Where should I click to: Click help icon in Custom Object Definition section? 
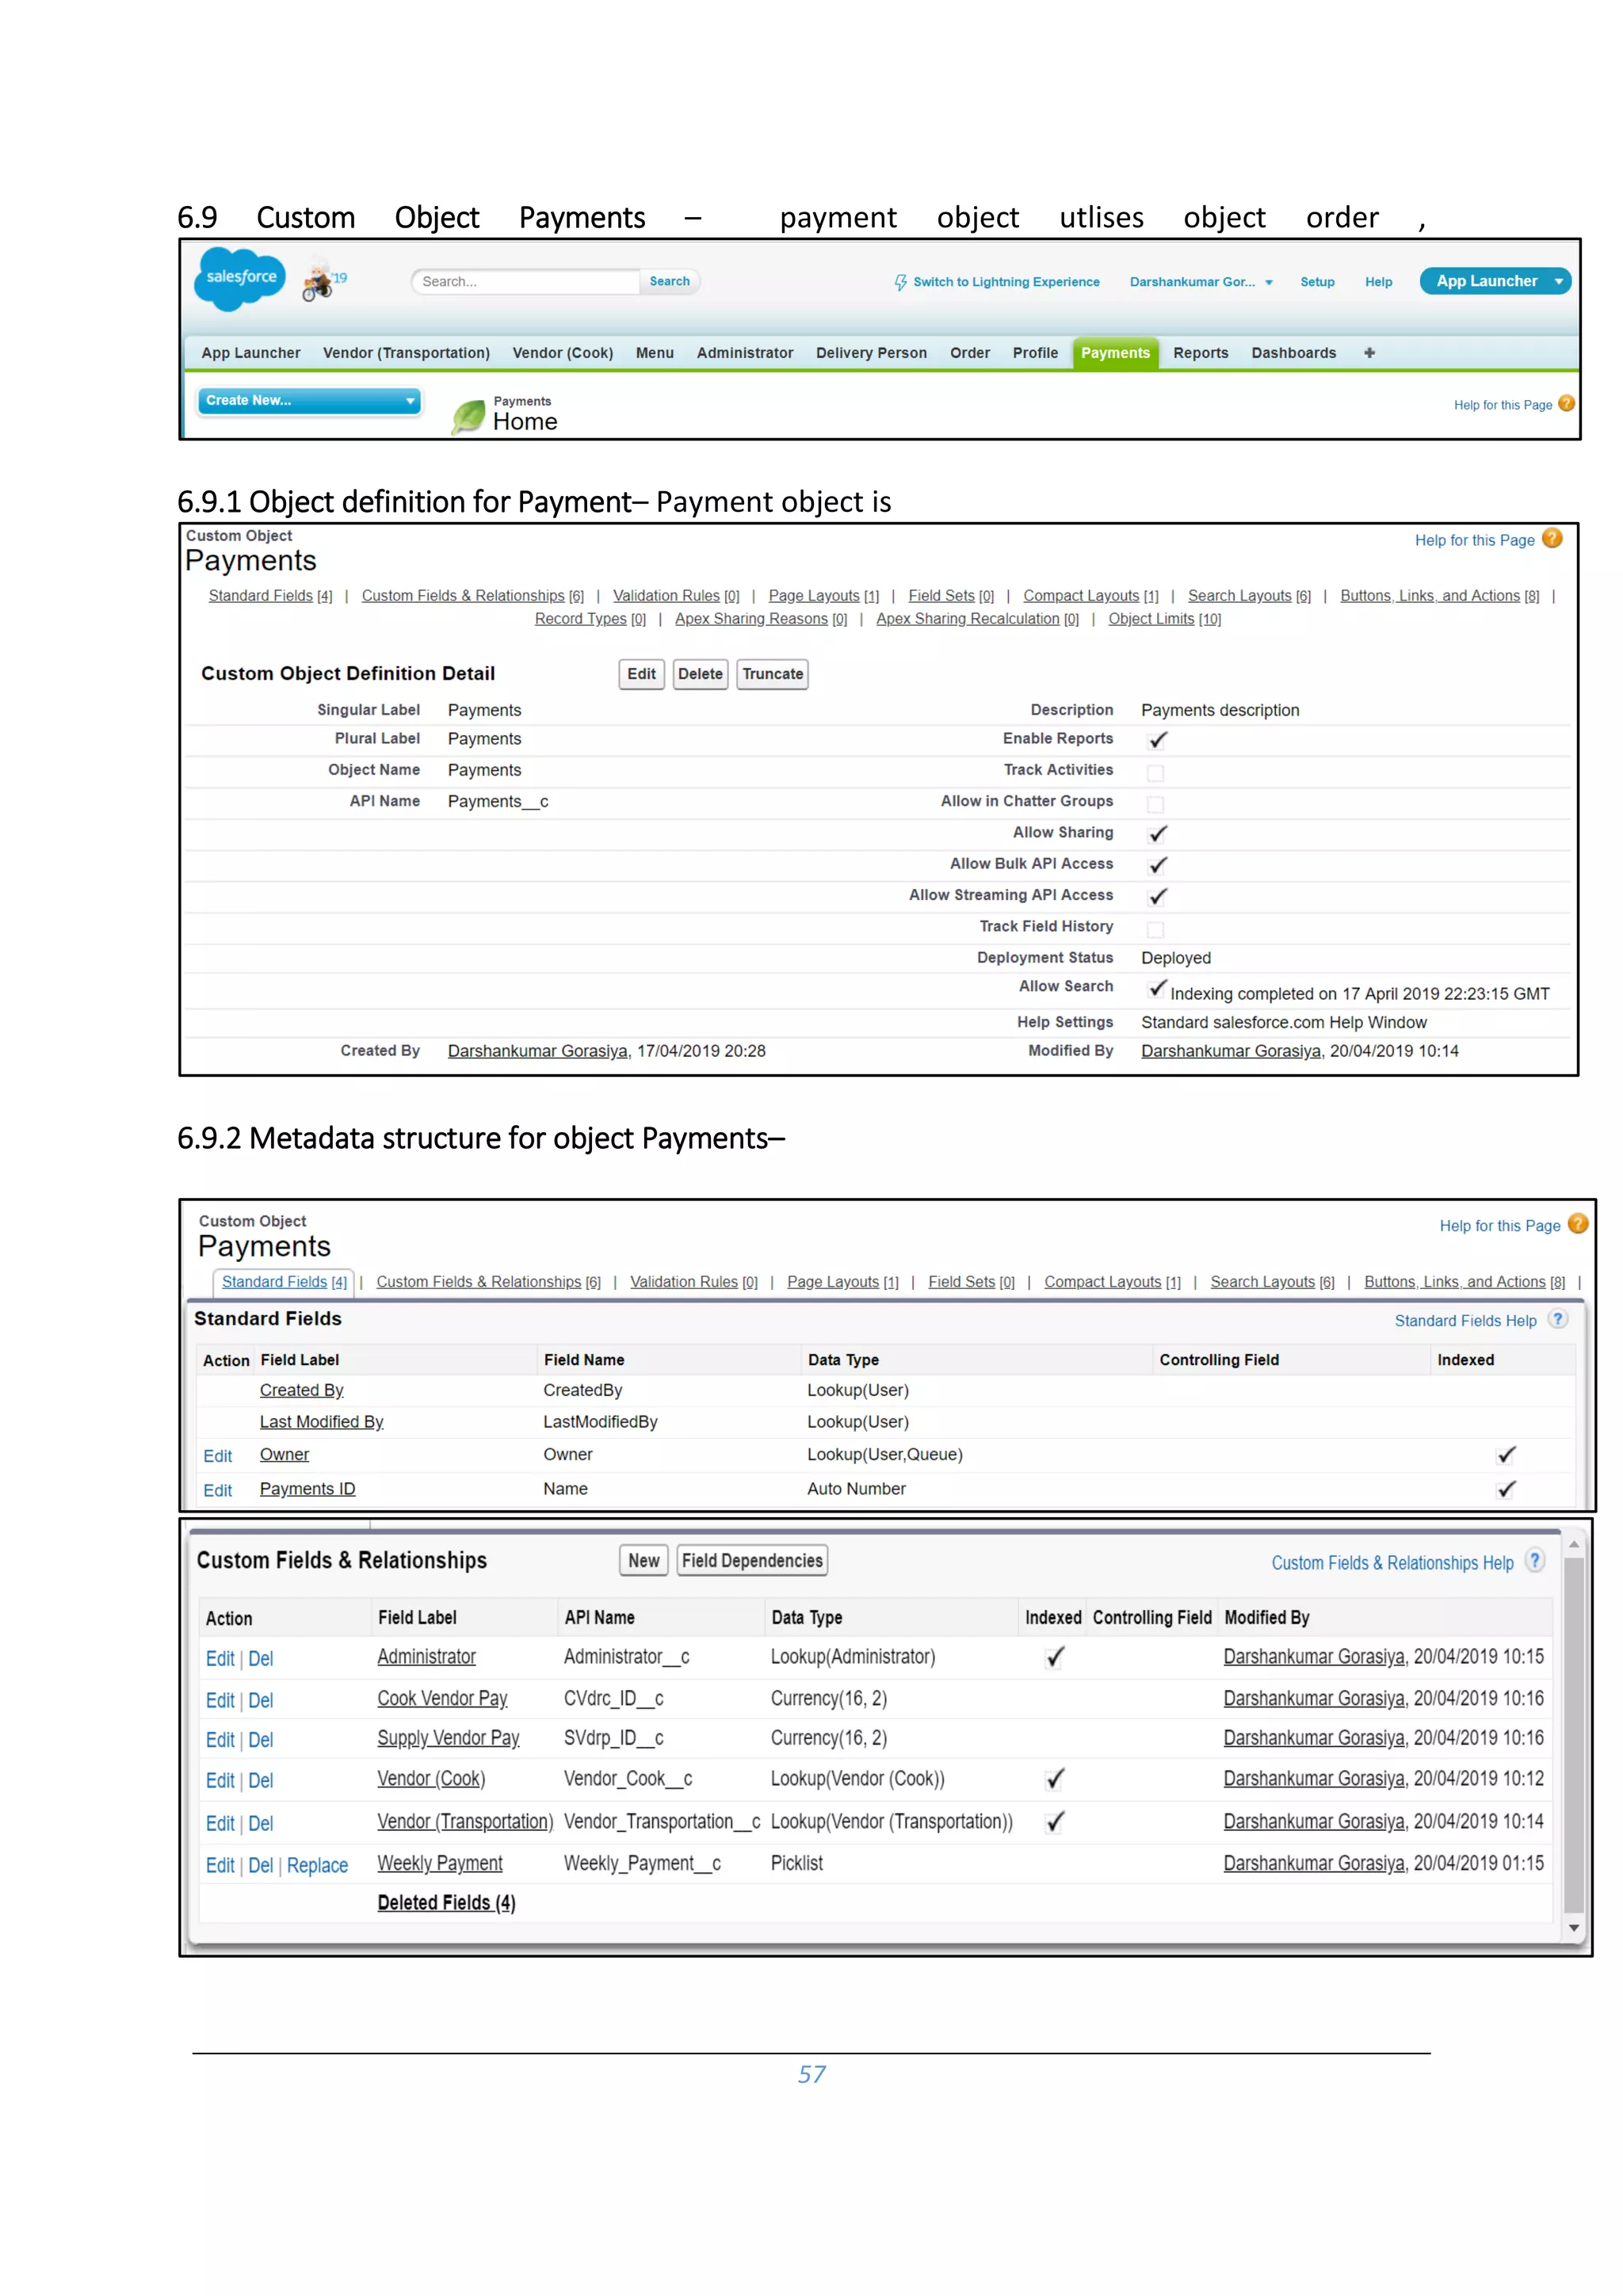pyautogui.click(x=1552, y=539)
